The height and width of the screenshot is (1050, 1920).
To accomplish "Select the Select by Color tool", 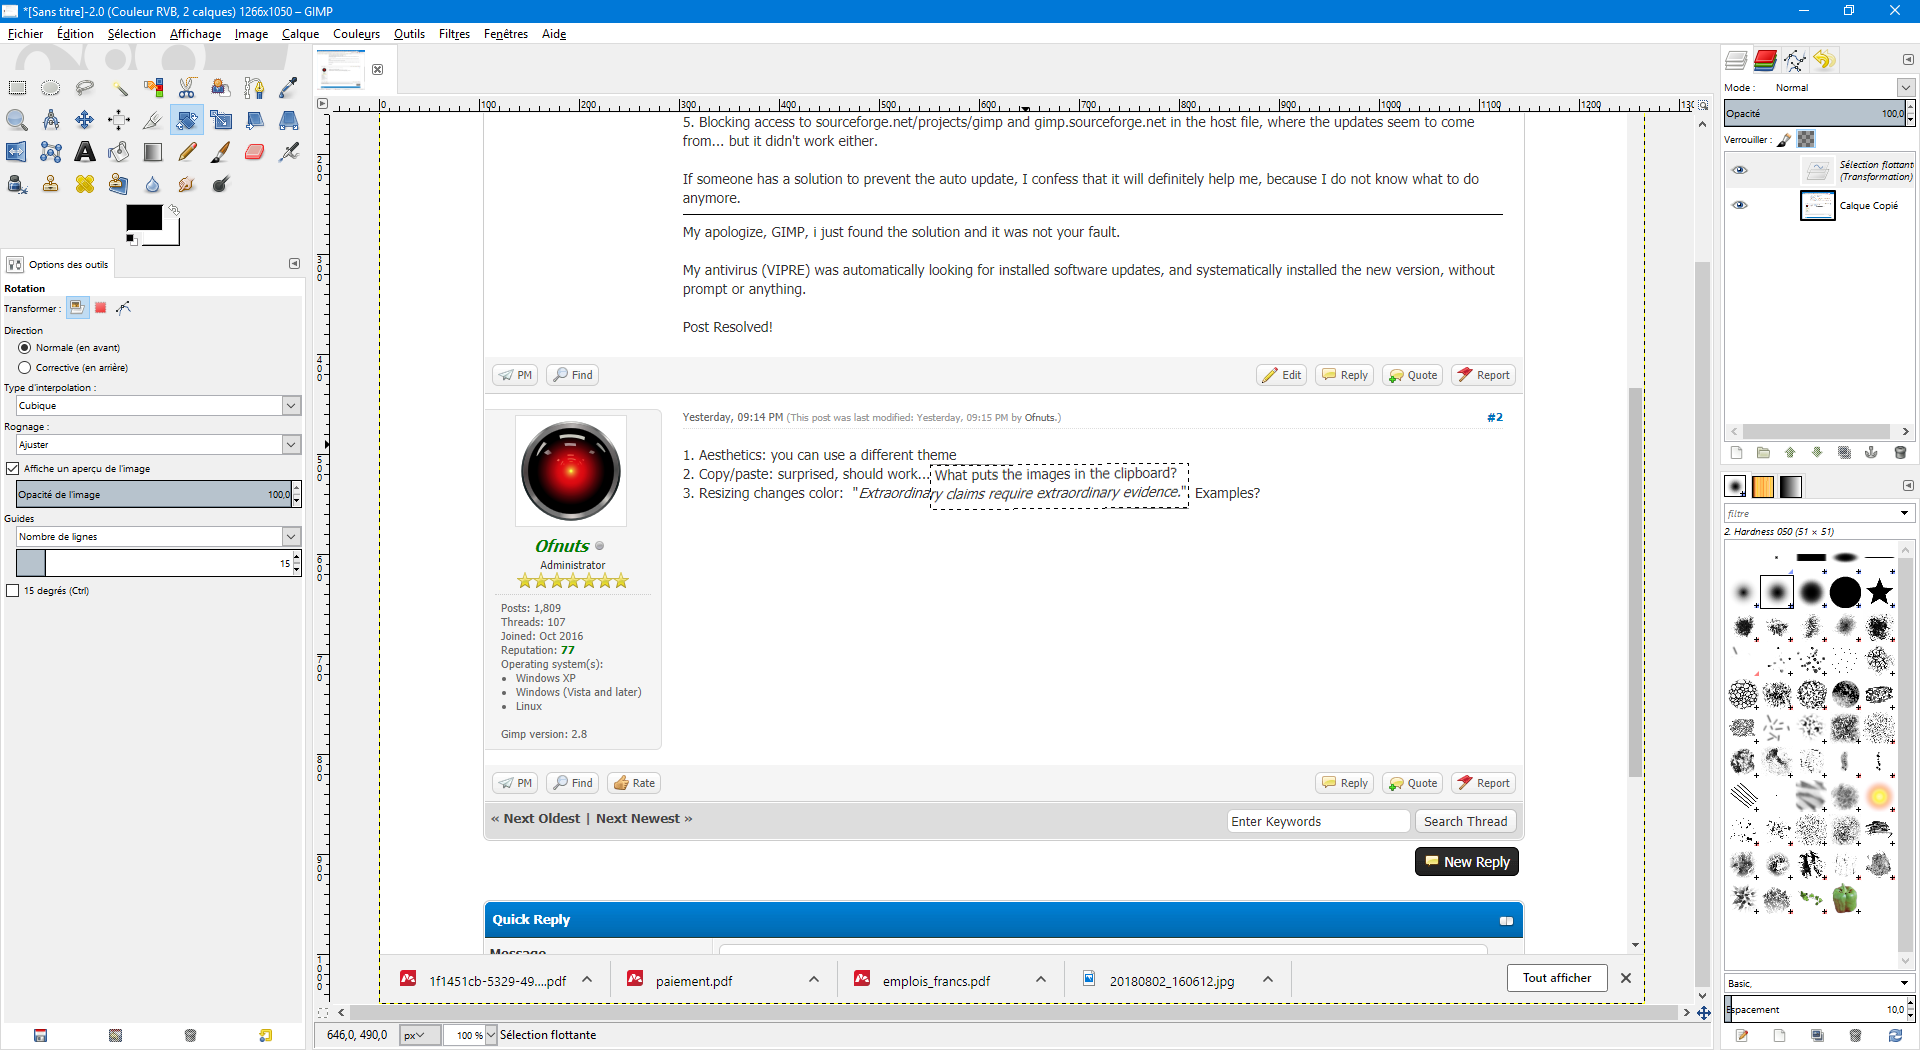I will pos(153,88).
